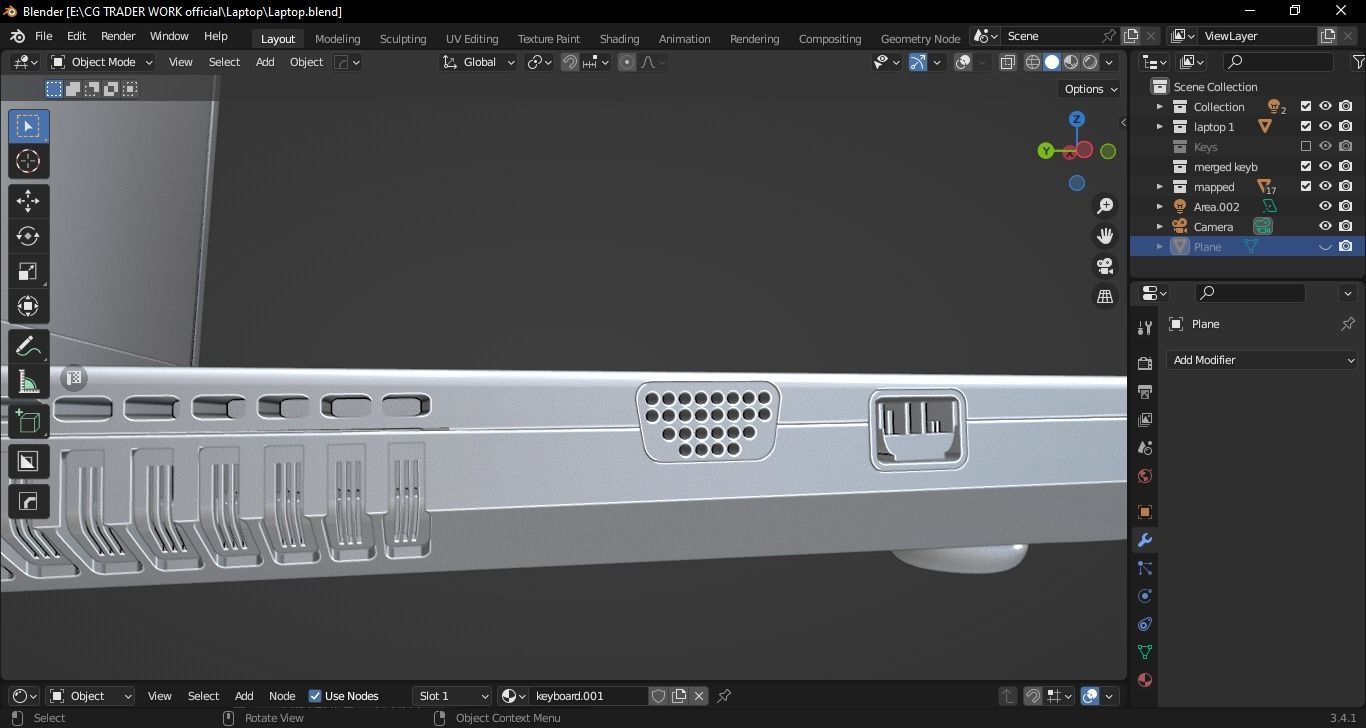The height and width of the screenshot is (728, 1366).
Task: Switch to the Sculpting workspace tab
Action: coord(403,39)
